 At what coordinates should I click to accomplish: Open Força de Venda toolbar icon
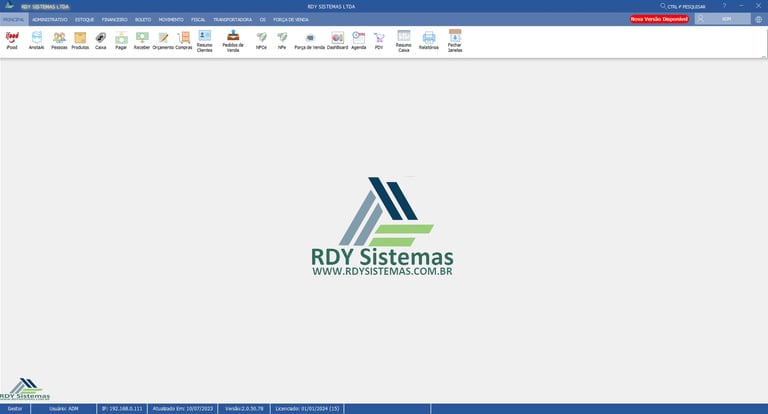310,40
